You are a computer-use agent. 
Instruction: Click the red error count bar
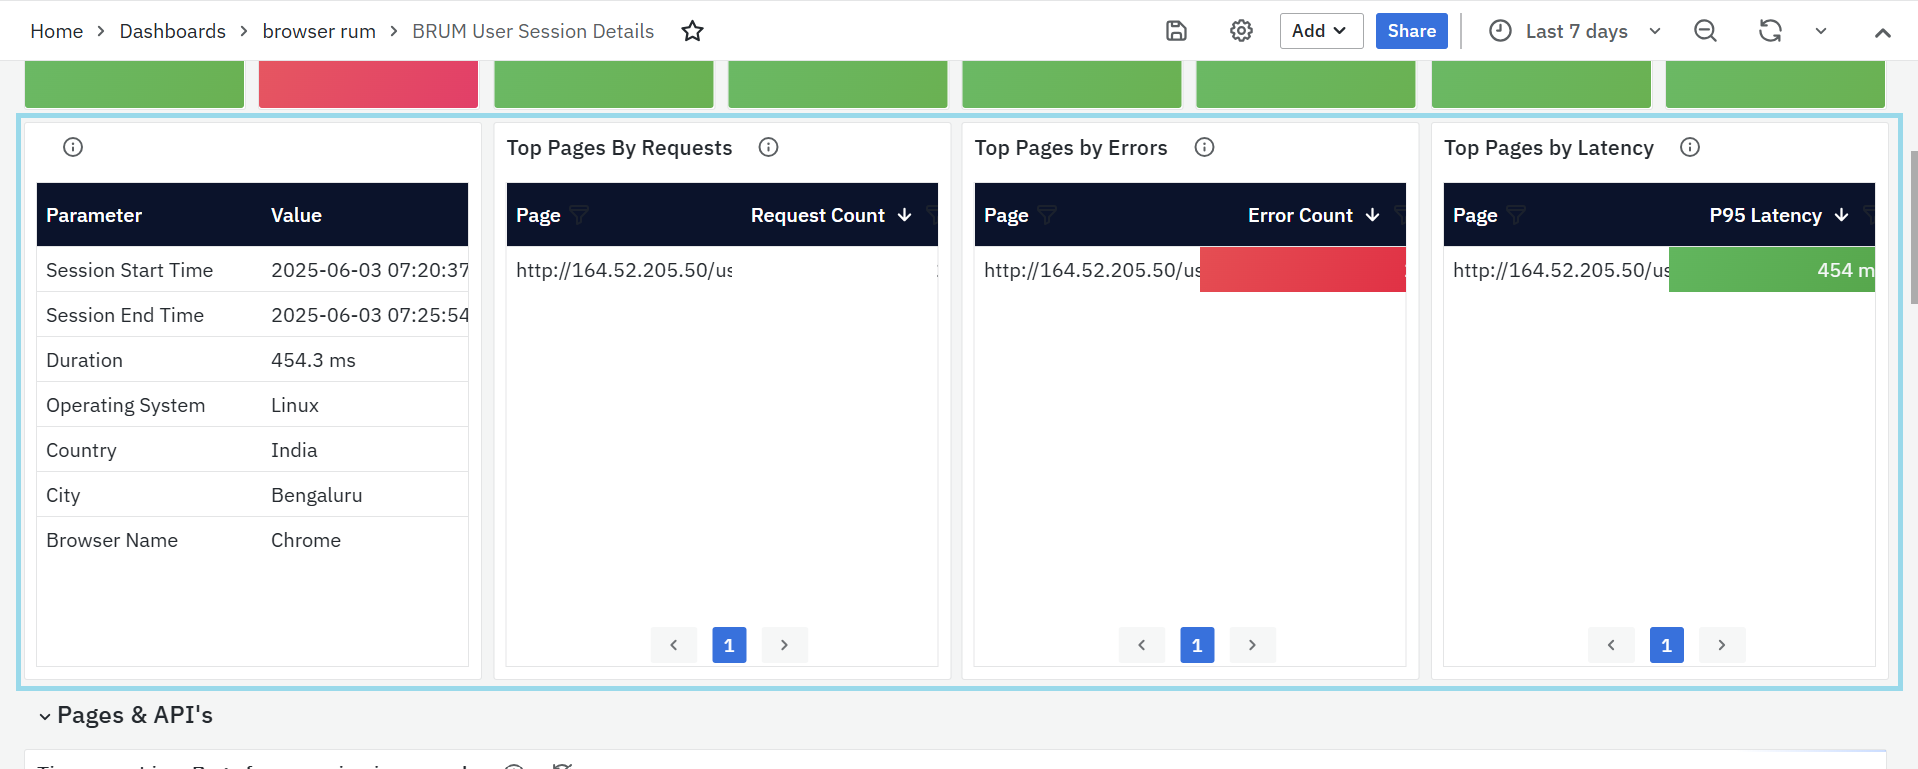(x=1302, y=270)
